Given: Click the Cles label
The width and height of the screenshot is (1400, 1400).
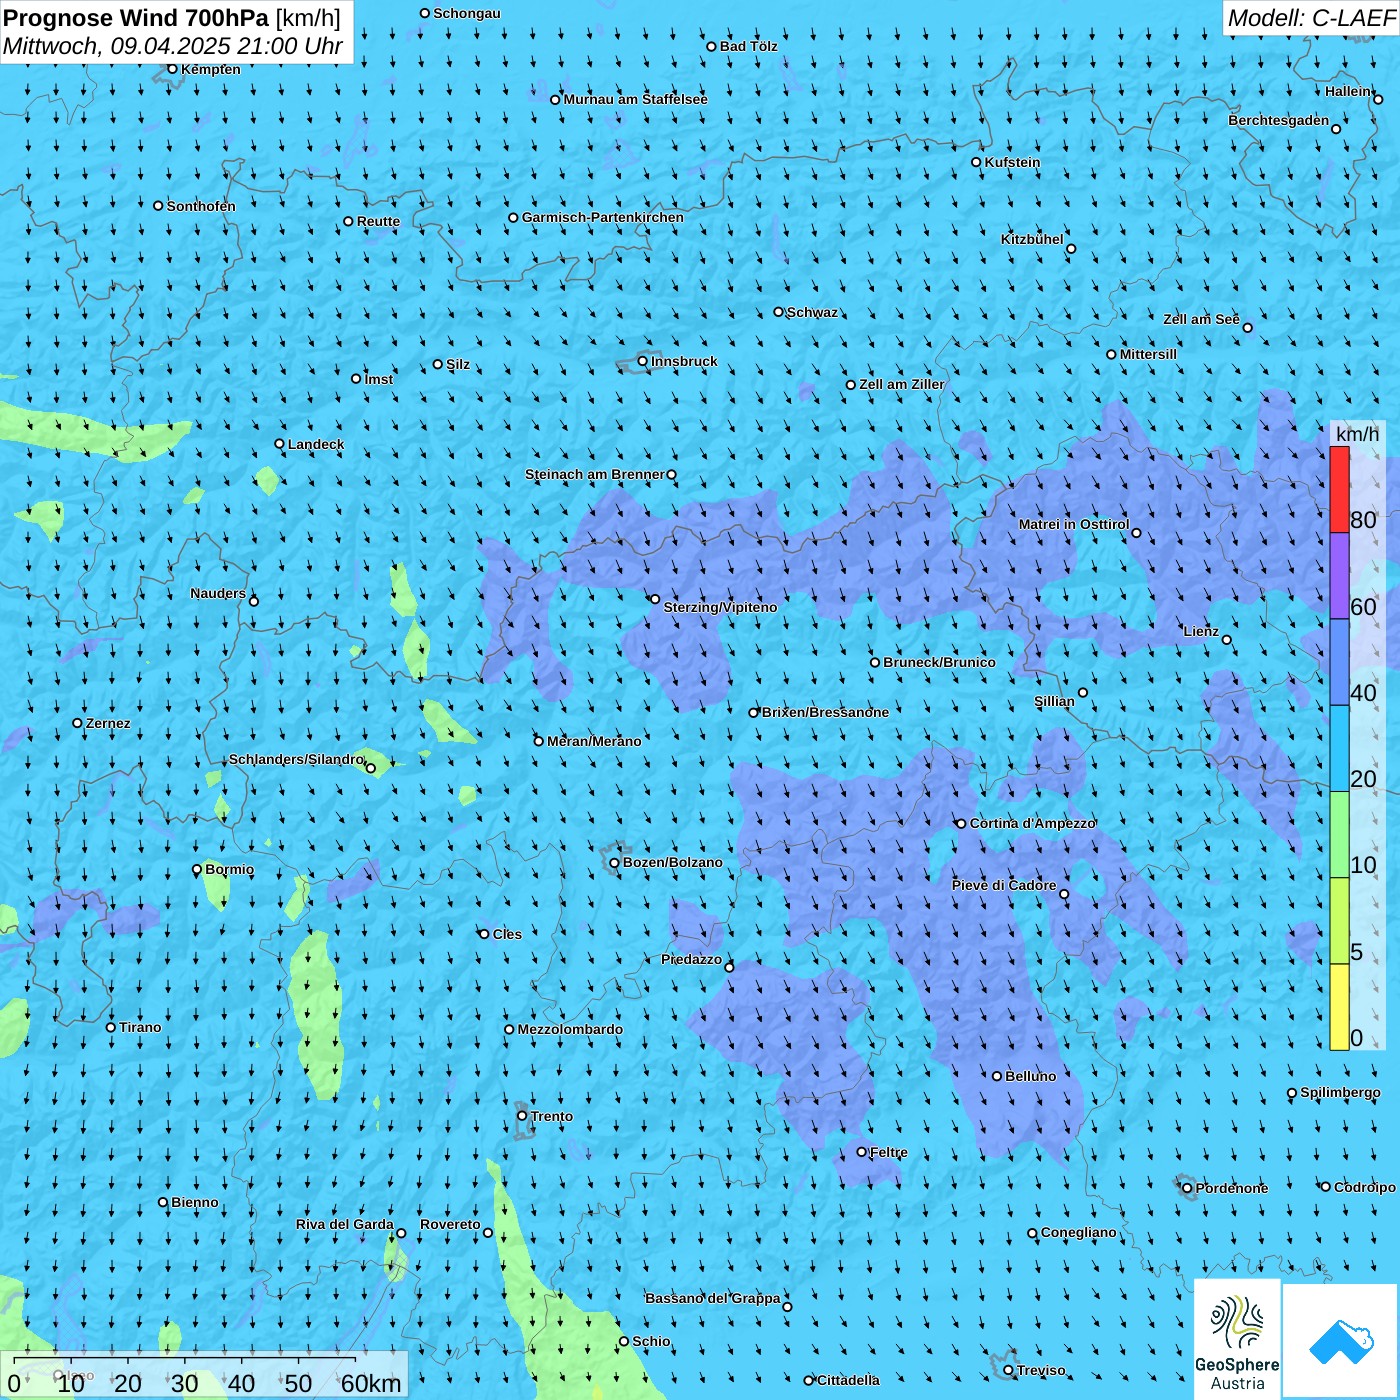Looking at the screenshot, I should pos(507,934).
